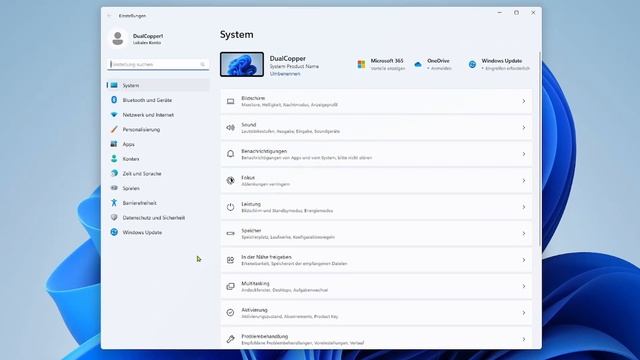Click the Einstellung suchen search field
The width and height of the screenshot is (640, 360).
(x=158, y=64)
